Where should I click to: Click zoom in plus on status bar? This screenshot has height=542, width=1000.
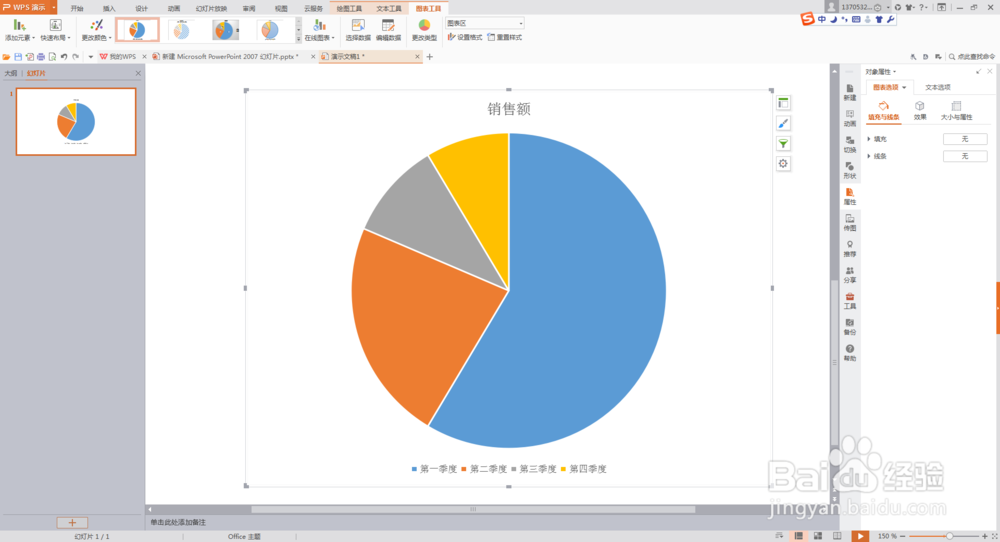click(x=985, y=536)
